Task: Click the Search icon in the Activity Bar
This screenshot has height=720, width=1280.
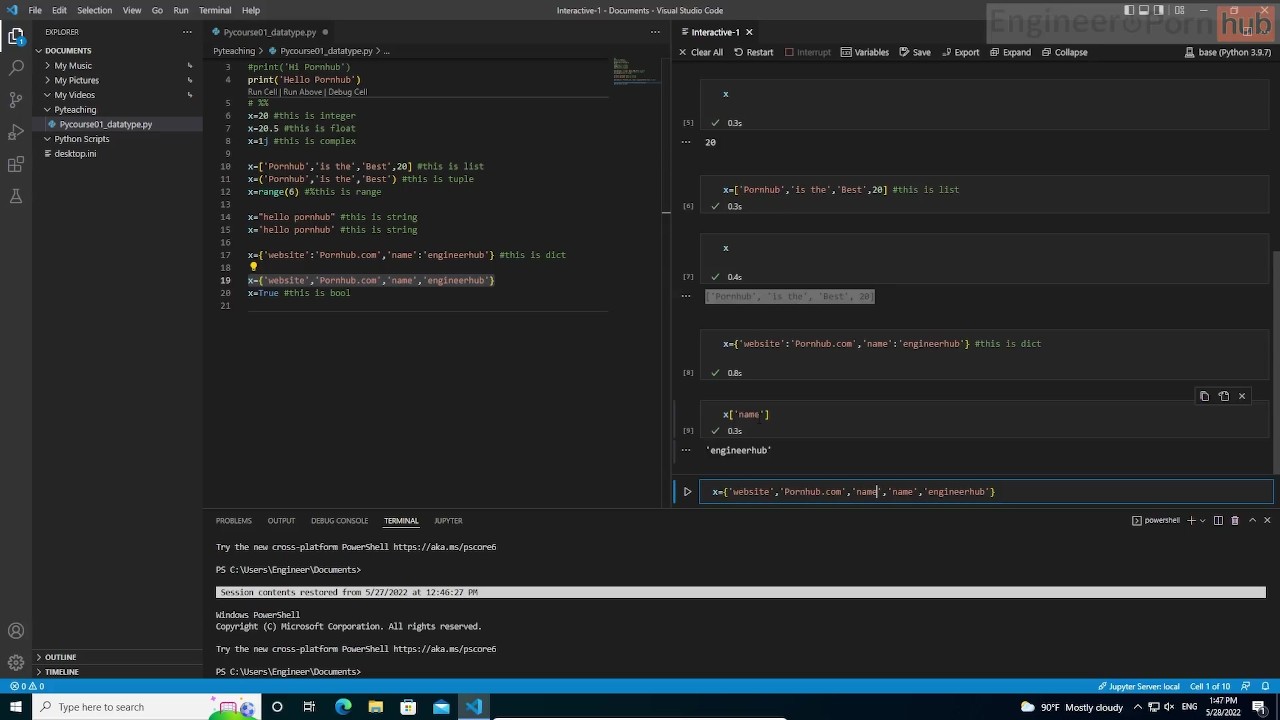Action: tap(15, 67)
